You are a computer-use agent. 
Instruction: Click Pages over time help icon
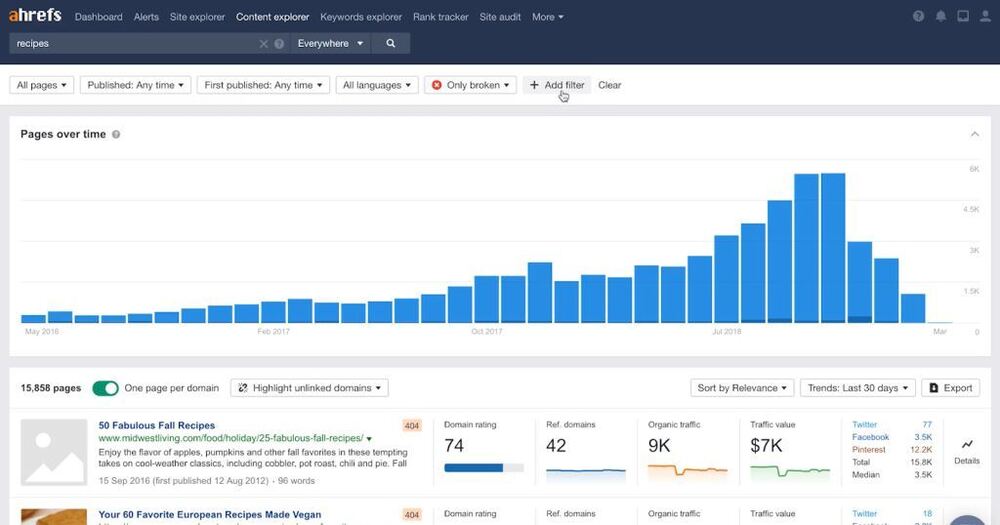[116, 135]
